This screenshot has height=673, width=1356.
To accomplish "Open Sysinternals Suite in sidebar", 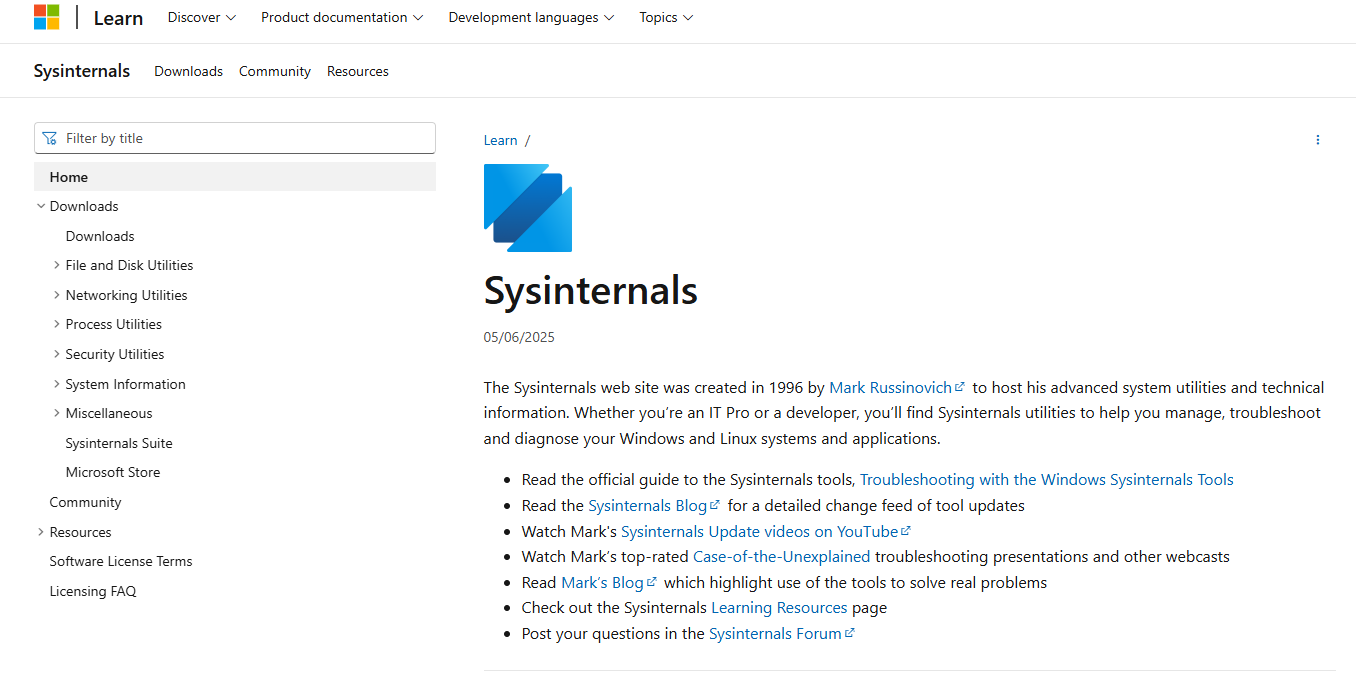I will pyautogui.click(x=119, y=443).
